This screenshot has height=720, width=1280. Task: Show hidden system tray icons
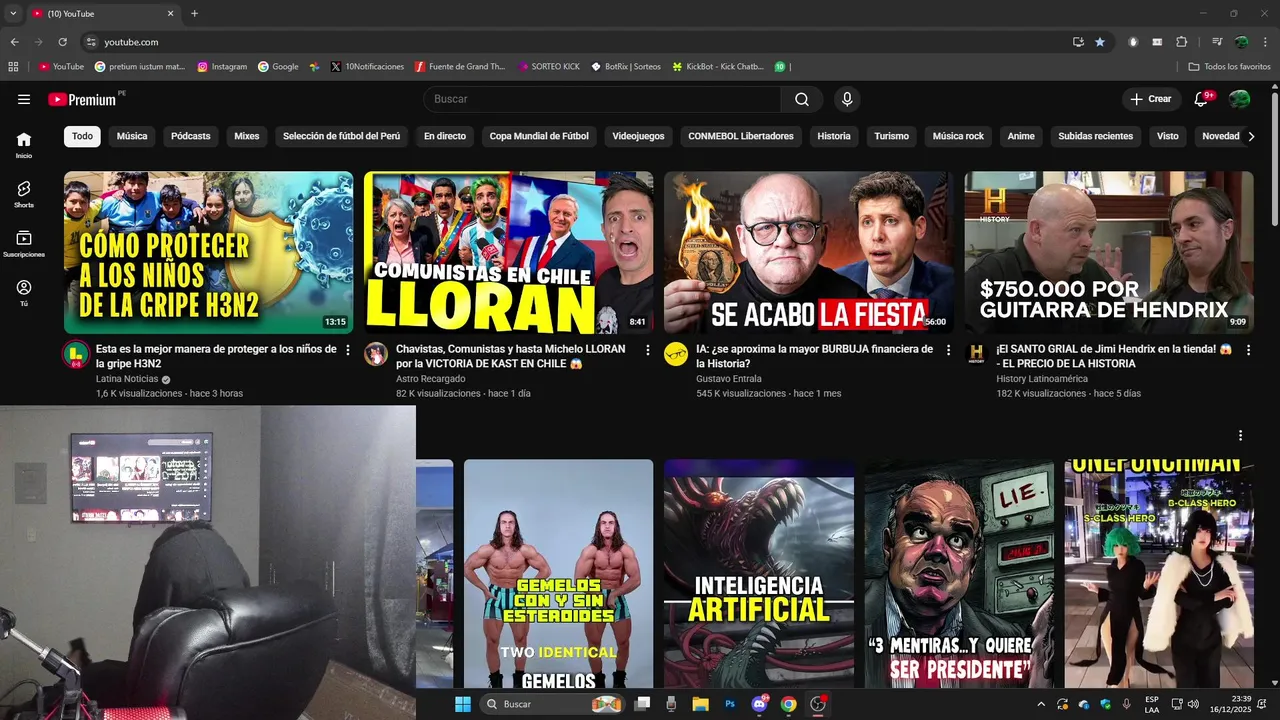point(1041,704)
